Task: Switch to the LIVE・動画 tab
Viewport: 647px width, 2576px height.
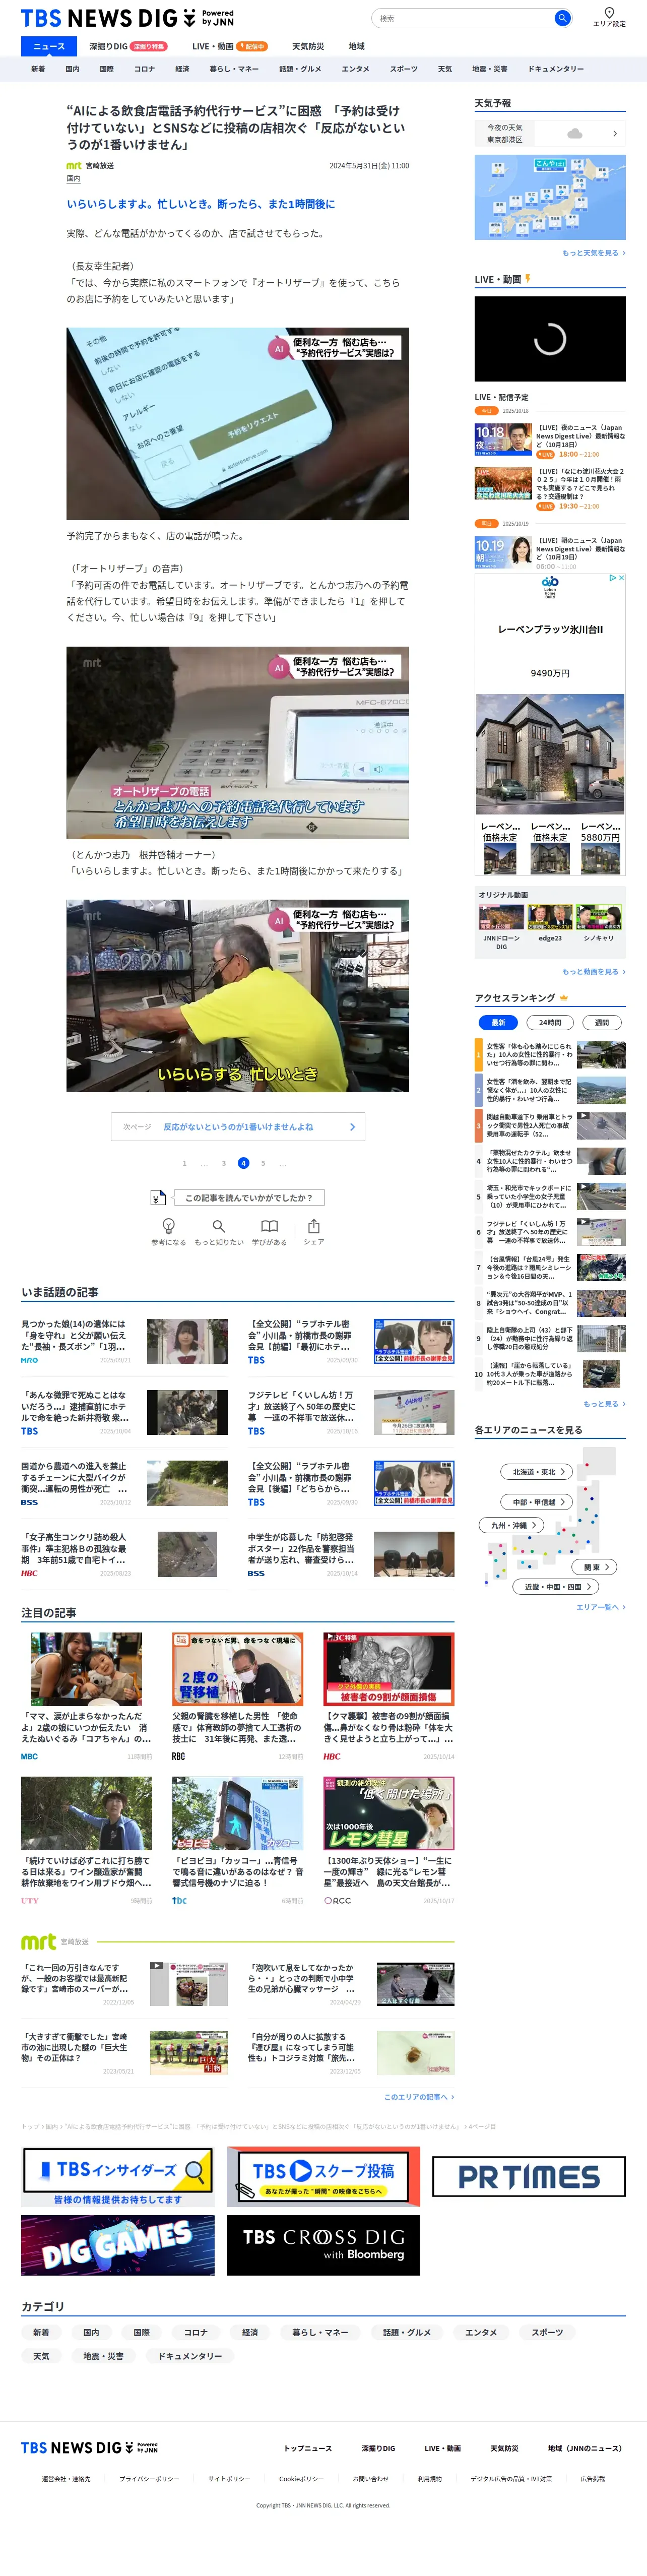Action: [x=229, y=46]
